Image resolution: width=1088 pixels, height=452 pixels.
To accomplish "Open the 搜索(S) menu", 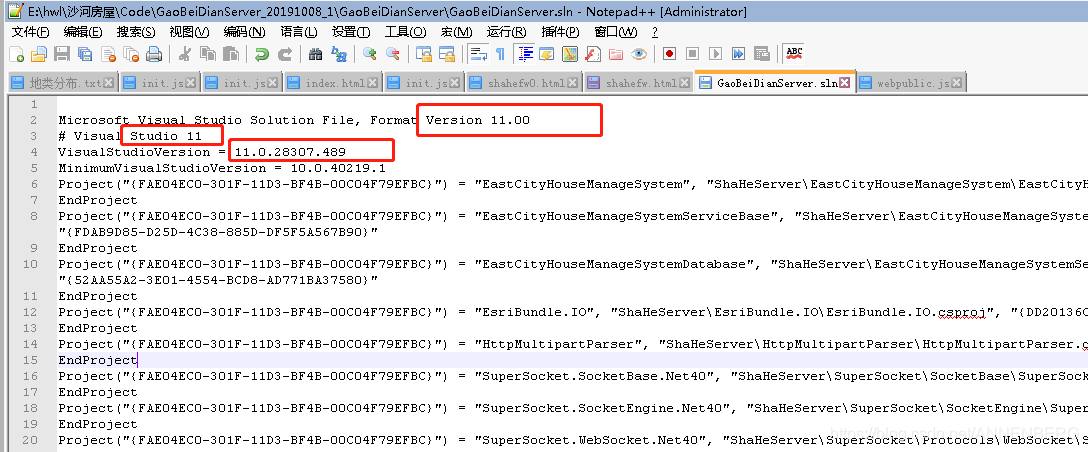I will pyautogui.click(x=136, y=32).
